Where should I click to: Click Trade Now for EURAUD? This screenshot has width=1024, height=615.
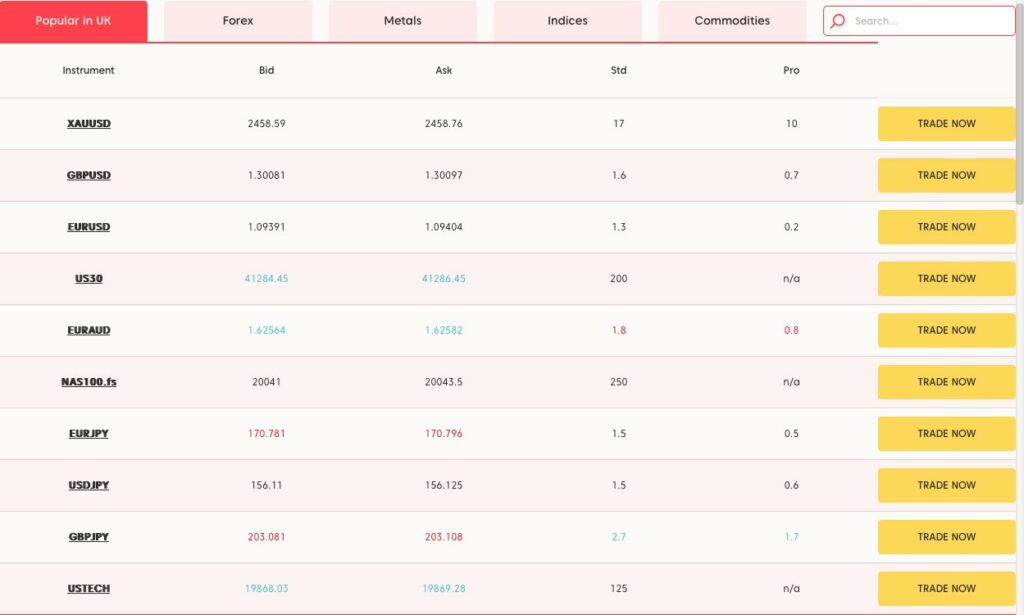945,330
